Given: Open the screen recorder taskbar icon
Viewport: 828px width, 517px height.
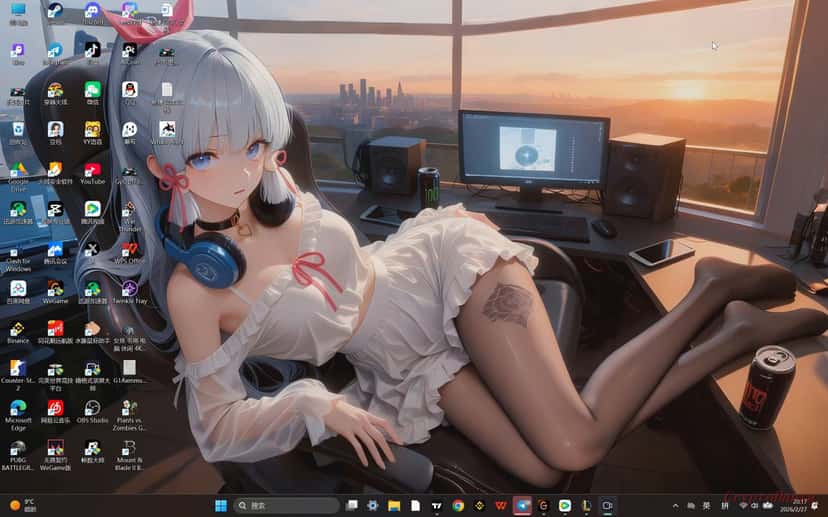Looking at the screenshot, I should 607,505.
